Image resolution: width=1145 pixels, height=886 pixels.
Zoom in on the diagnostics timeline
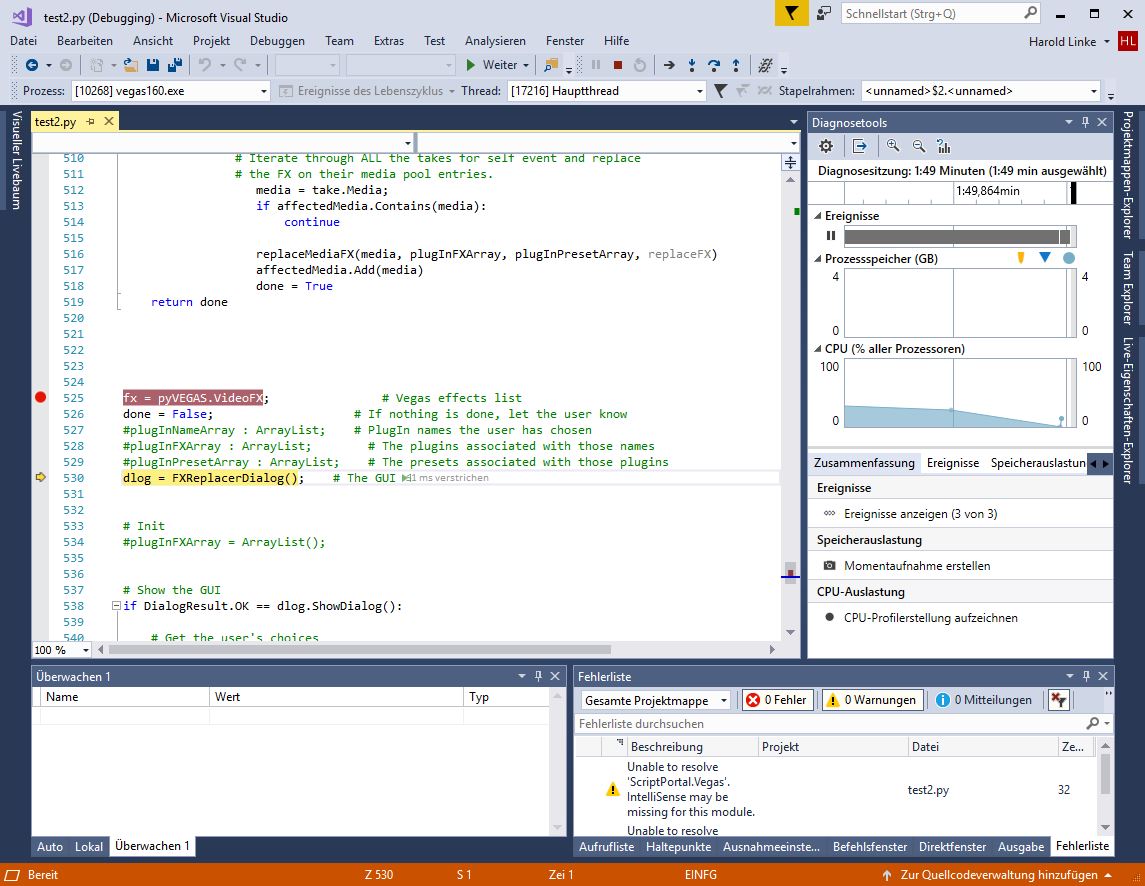point(893,146)
